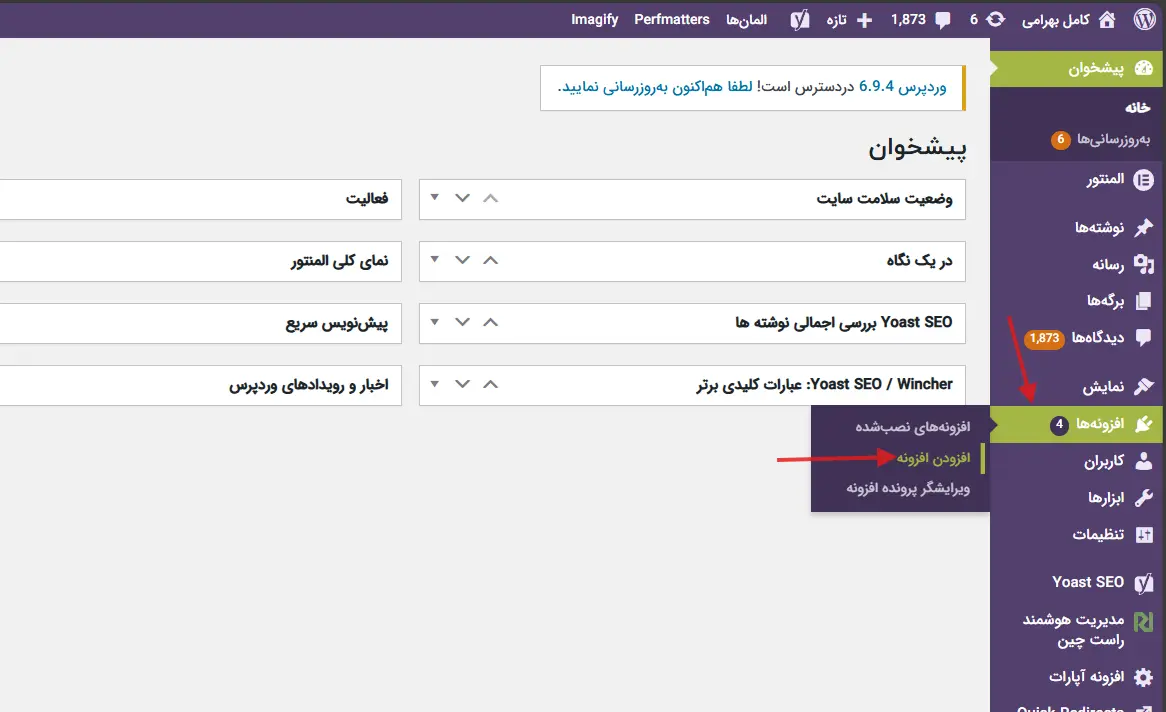Click the plugin icon beside افزونه‌ها
Viewport: 1166px width, 712px height.
[1144, 424]
